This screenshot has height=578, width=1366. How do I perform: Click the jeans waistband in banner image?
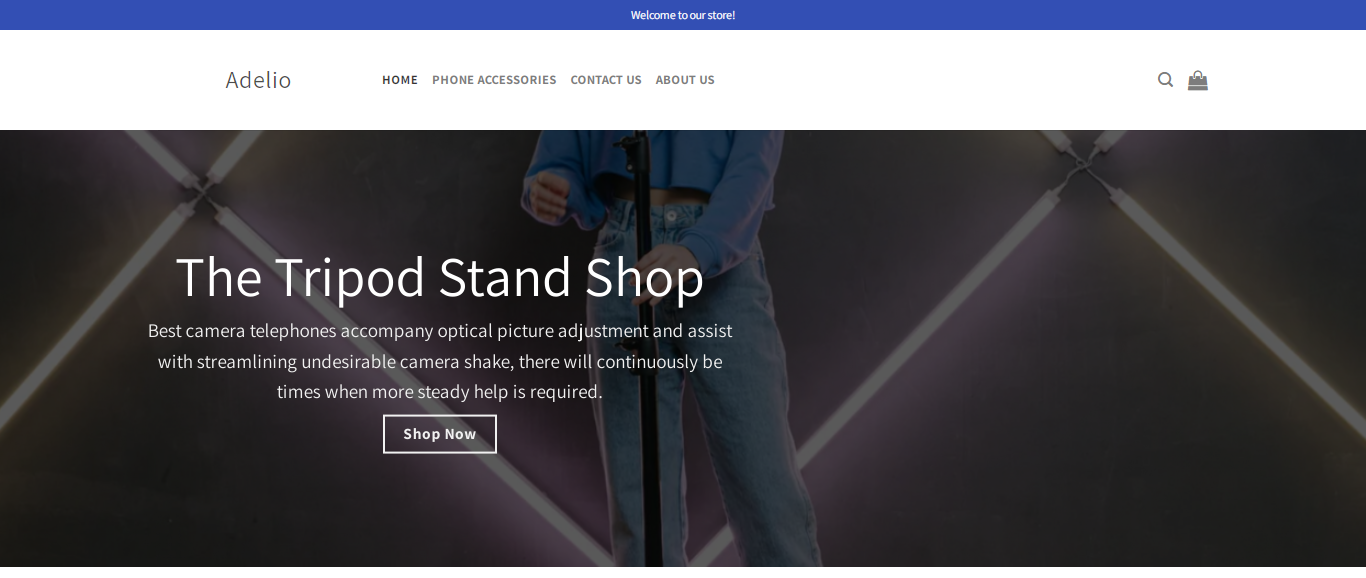pos(670,215)
